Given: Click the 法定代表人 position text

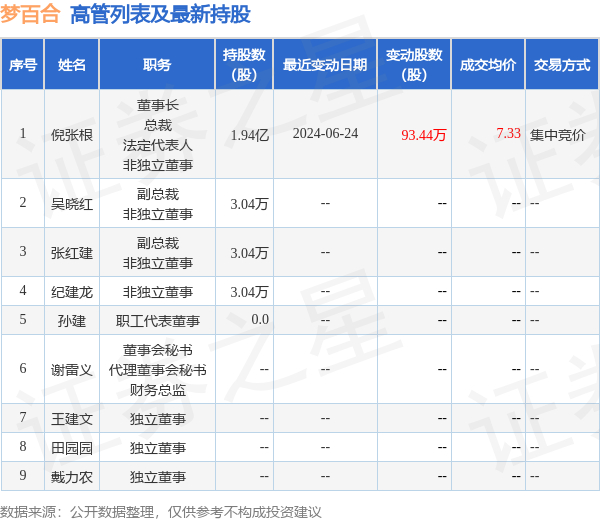Looking at the screenshot, I should pos(158,145).
